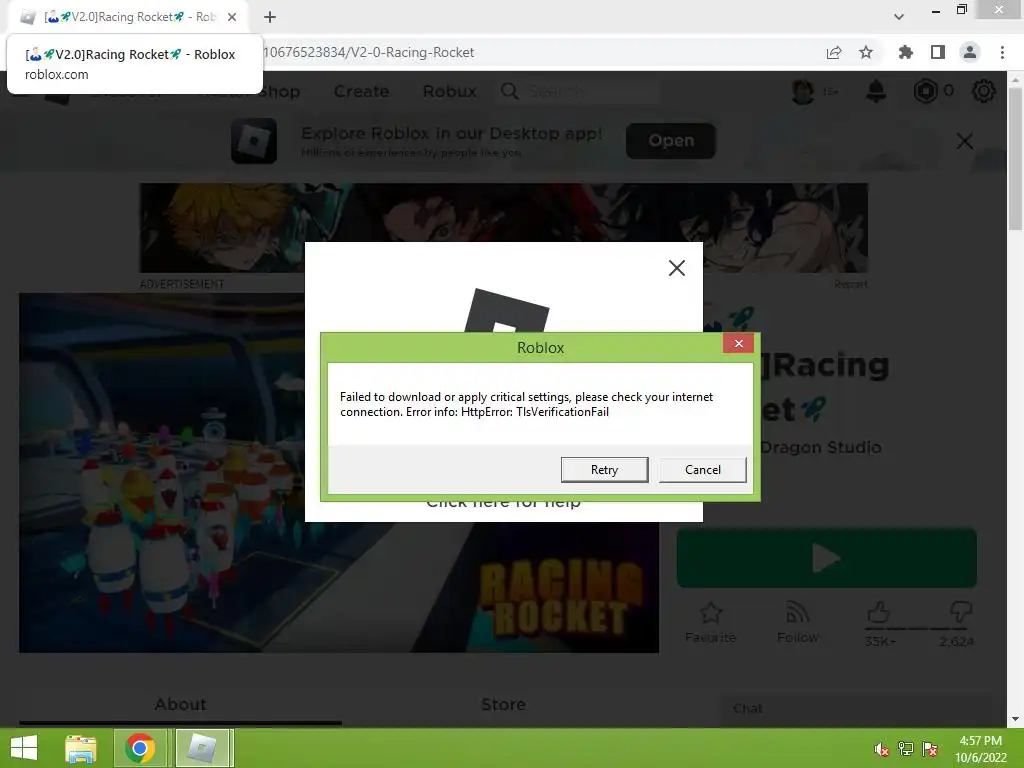Open the network tray icon

pyautogui.click(x=906, y=749)
